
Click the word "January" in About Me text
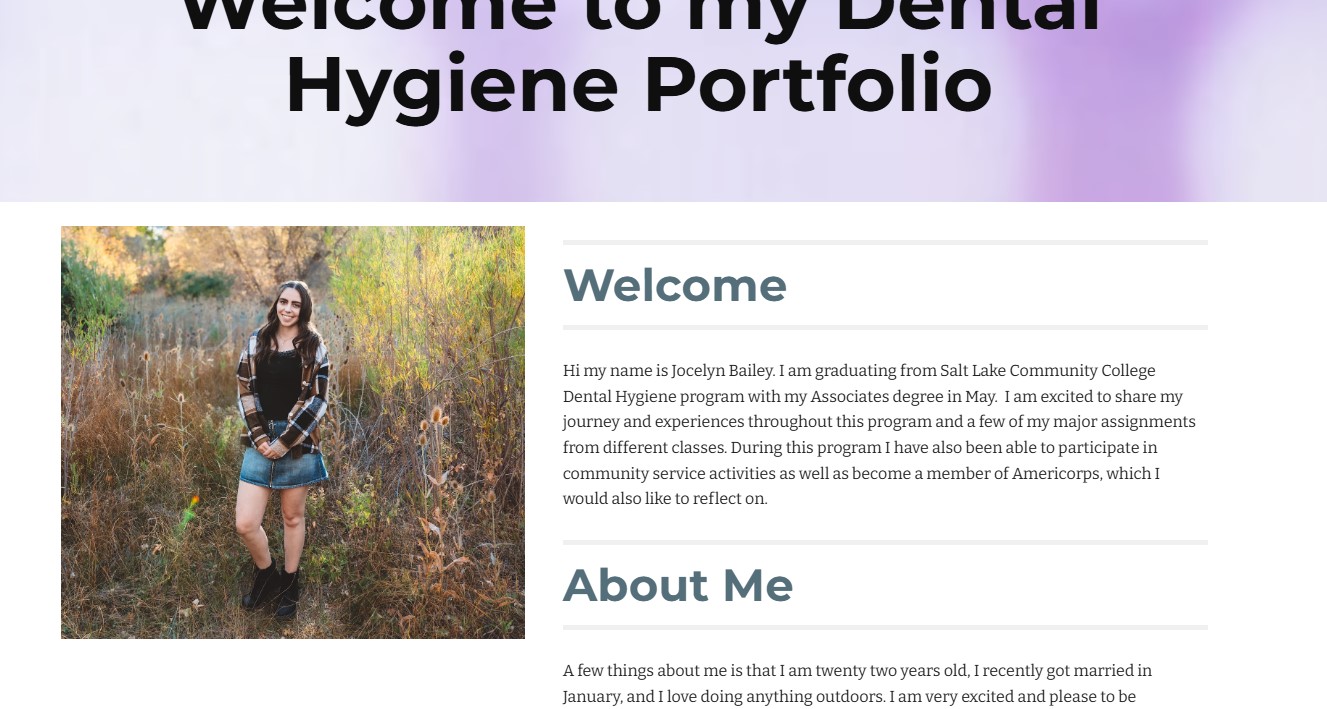point(592,697)
